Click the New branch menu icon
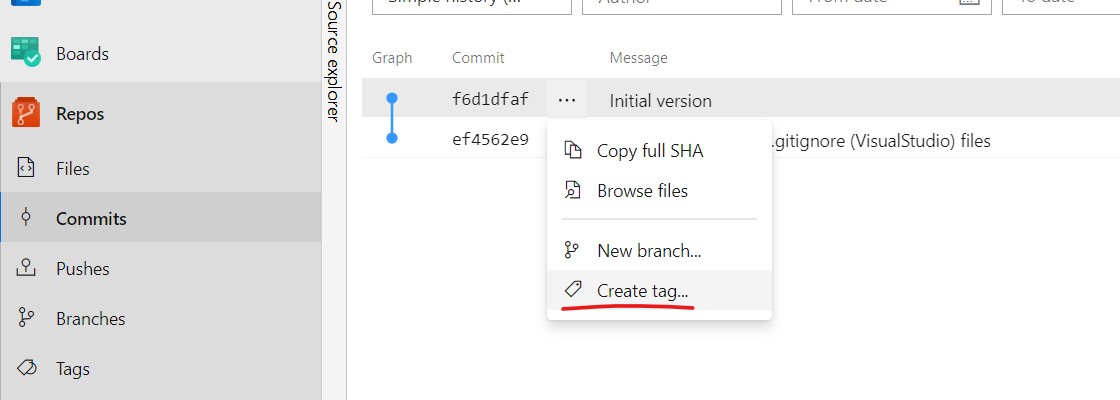 [572, 250]
